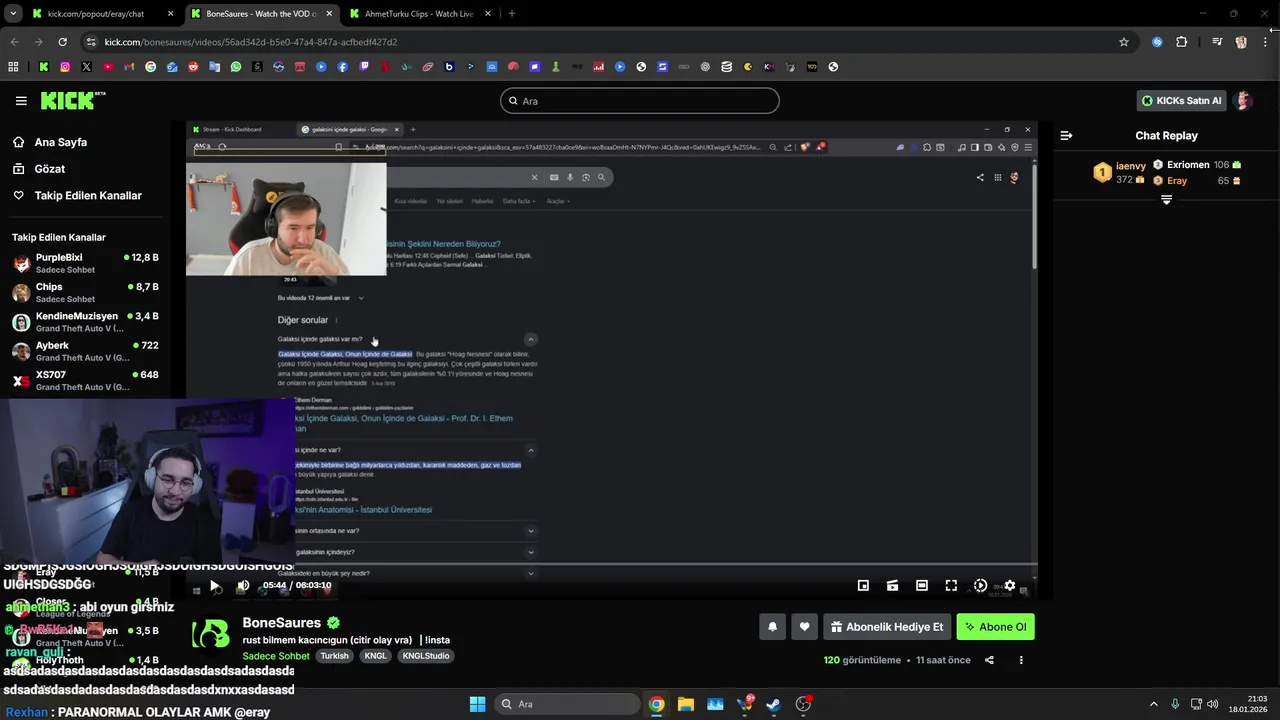Open KendineMuzisyen followed channel
Image resolution: width=1280 pixels, height=720 pixels.
[85, 322]
